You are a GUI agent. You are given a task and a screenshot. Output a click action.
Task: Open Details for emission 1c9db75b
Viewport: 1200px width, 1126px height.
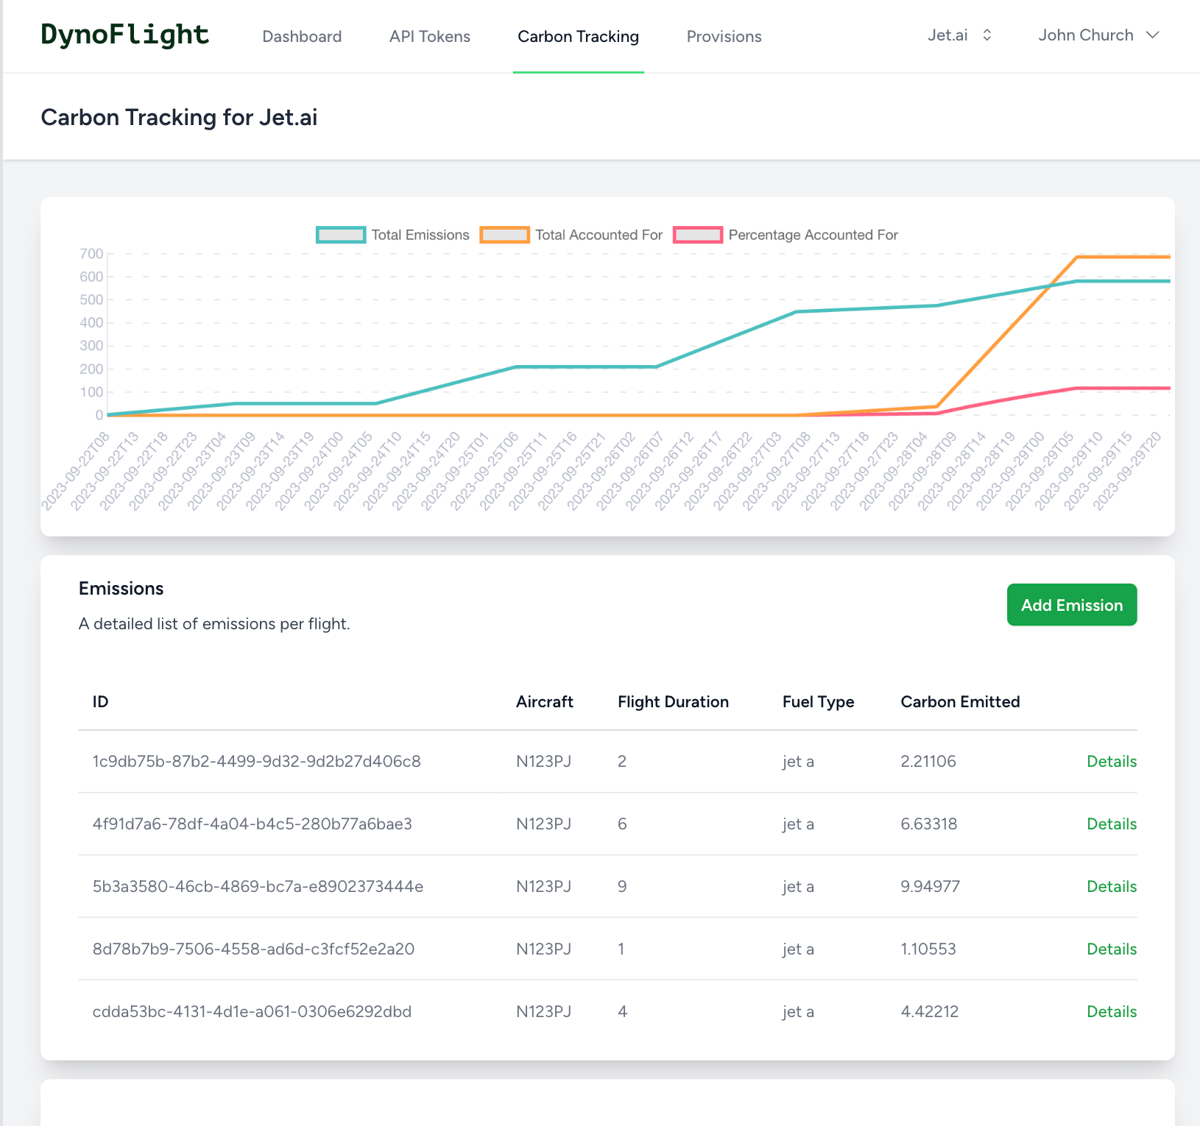pyautogui.click(x=1111, y=761)
